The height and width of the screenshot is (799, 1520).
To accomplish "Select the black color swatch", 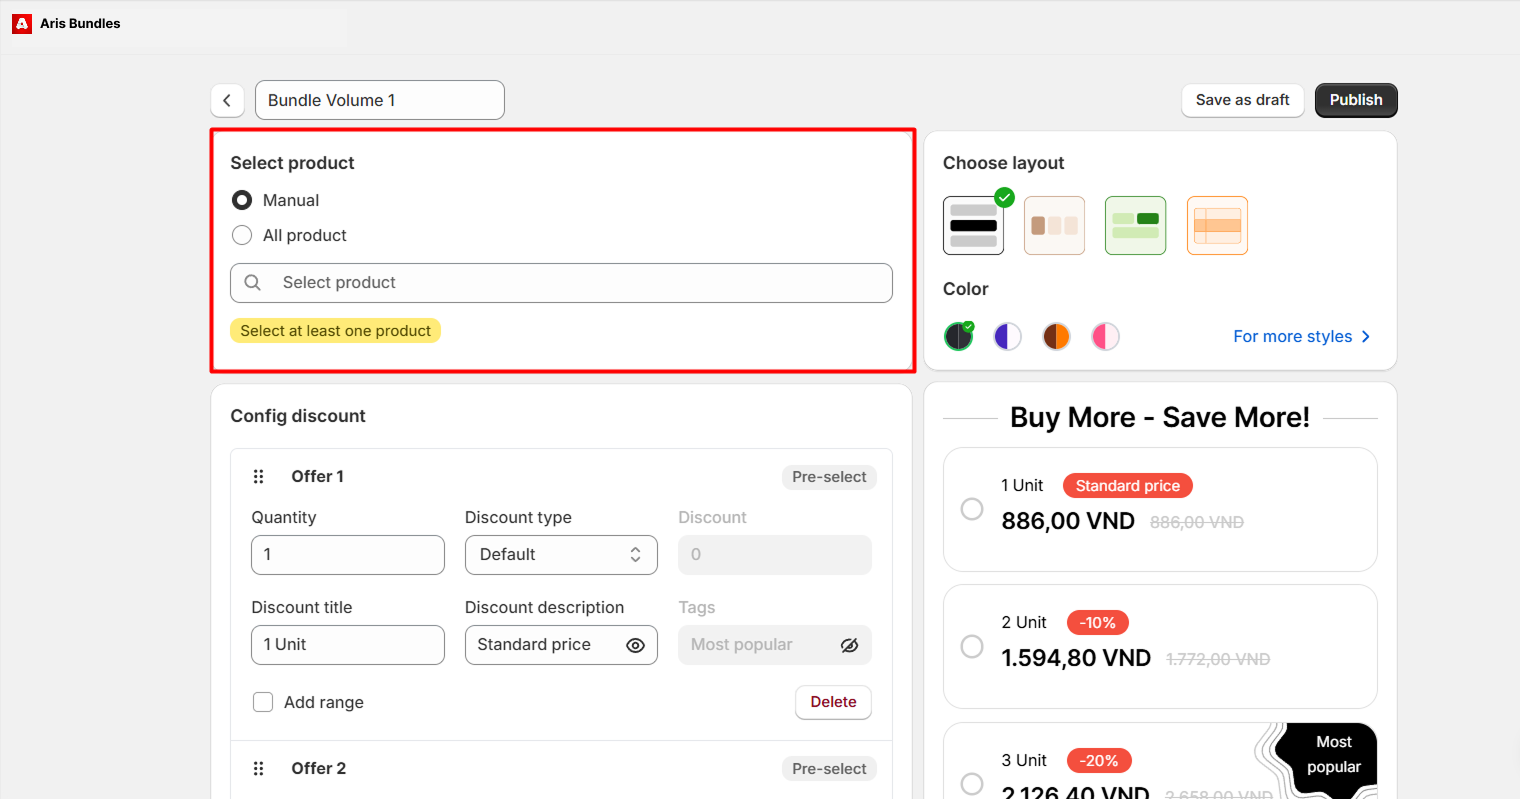I will pos(958,336).
